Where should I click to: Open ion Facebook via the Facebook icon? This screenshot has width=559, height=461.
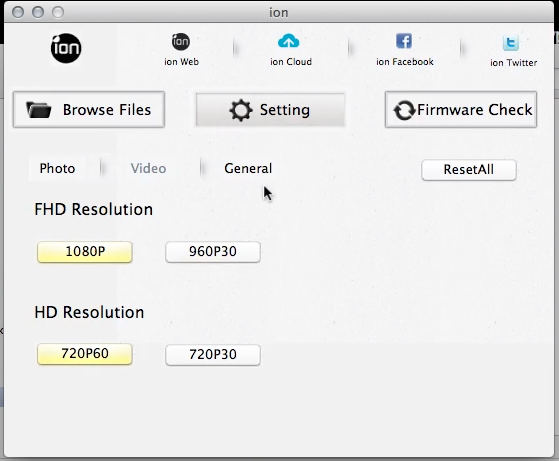pyautogui.click(x=404, y=41)
